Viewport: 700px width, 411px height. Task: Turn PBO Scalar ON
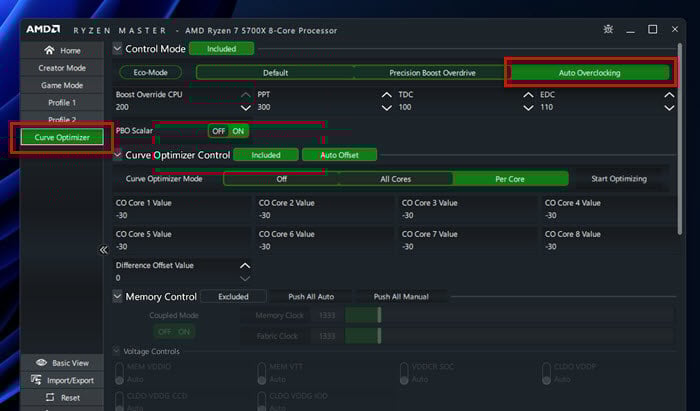(238, 131)
